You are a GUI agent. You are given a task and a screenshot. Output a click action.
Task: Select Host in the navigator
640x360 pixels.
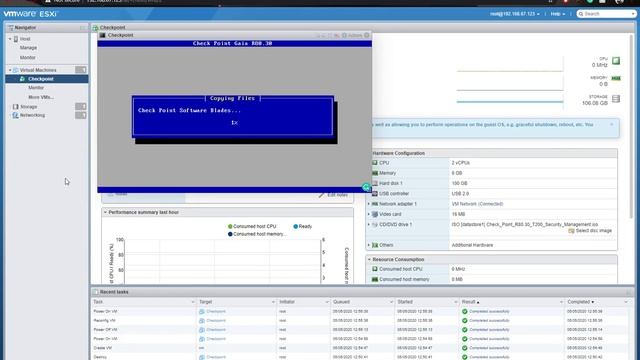[25, 39]
